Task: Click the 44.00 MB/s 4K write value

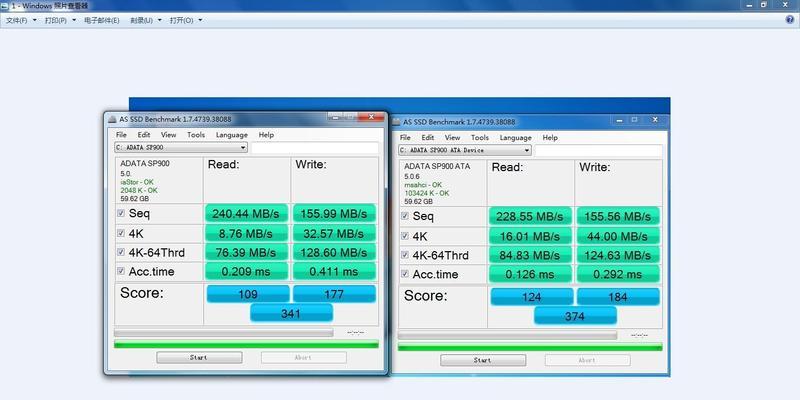Action: point(618,236)
